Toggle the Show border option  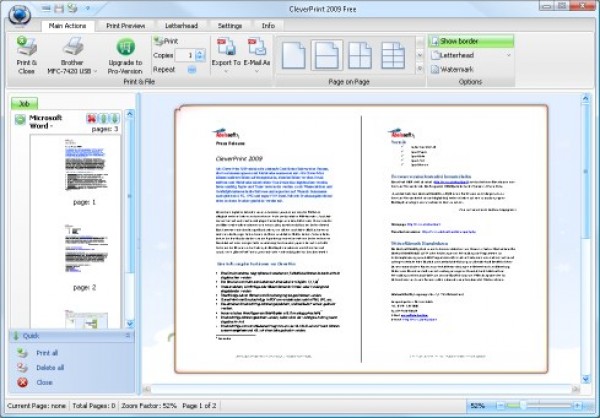coord(471,41)
